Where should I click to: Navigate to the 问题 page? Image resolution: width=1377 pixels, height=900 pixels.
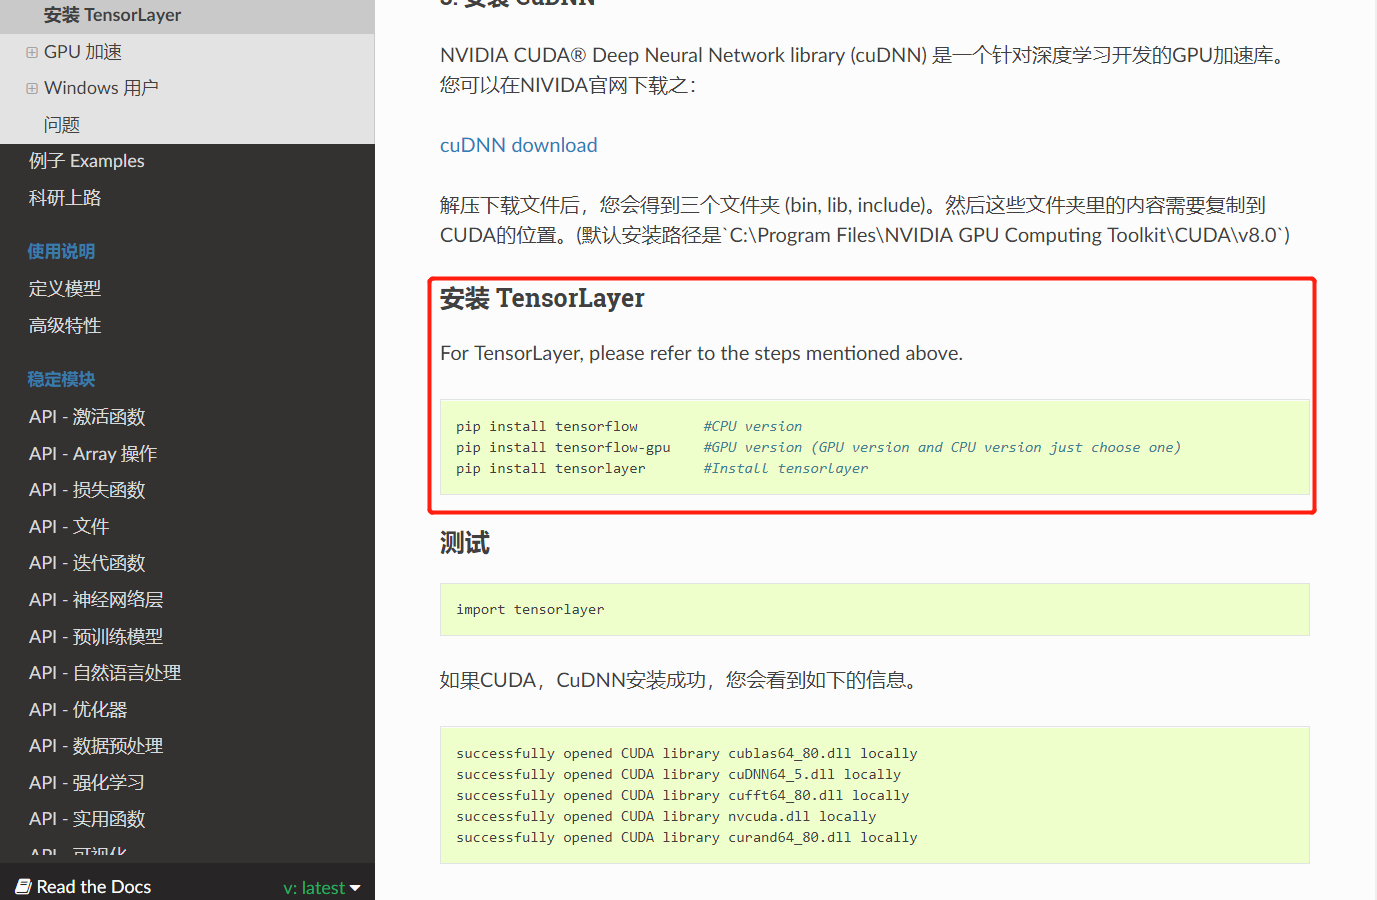[x=58, y=123]
